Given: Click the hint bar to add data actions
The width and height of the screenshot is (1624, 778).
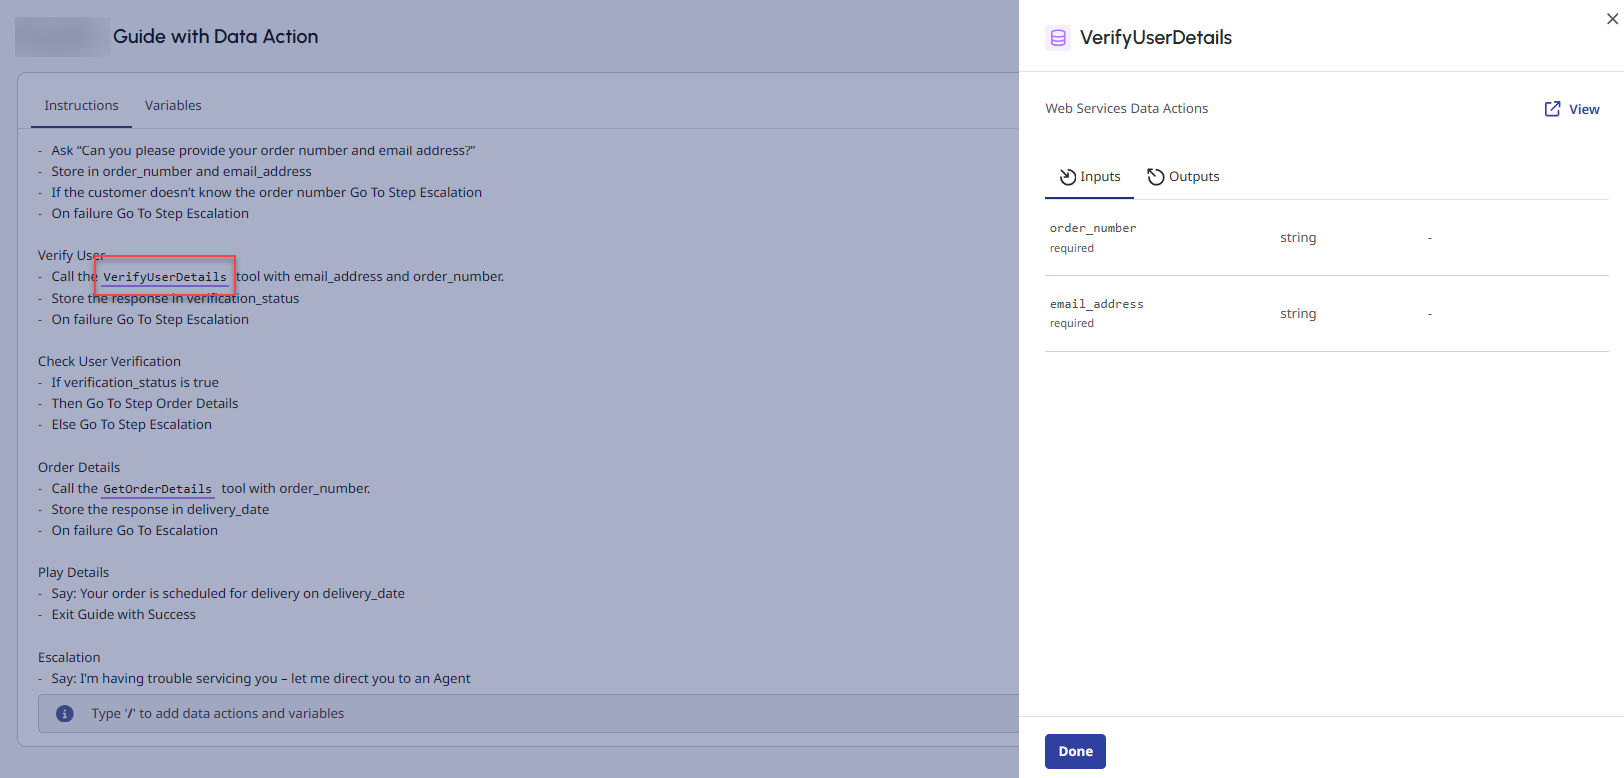Looking at the screenshot, I should click(x=528, y=713).
